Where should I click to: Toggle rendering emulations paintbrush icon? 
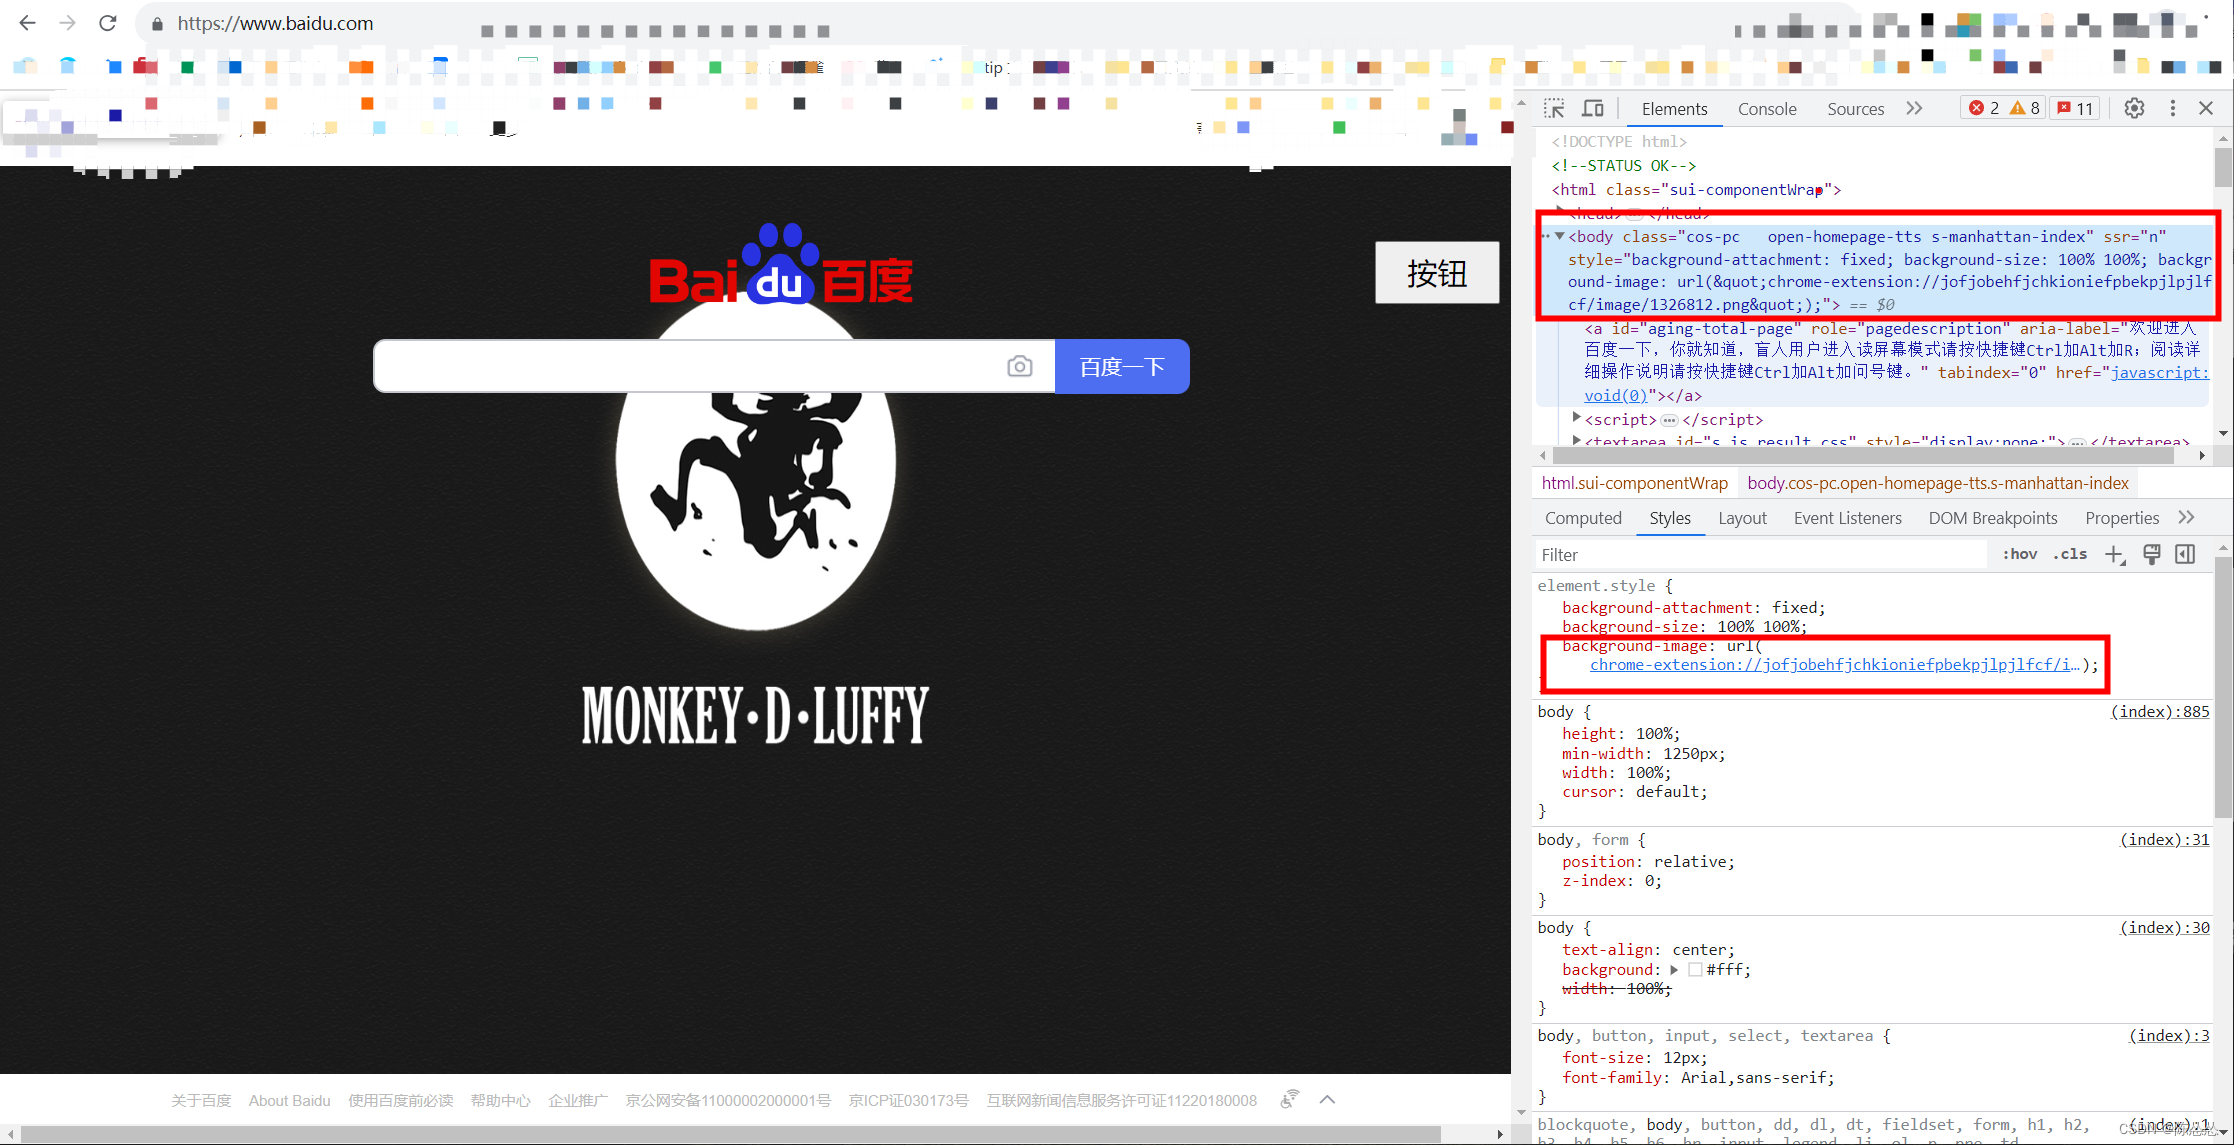(2151, 555)
